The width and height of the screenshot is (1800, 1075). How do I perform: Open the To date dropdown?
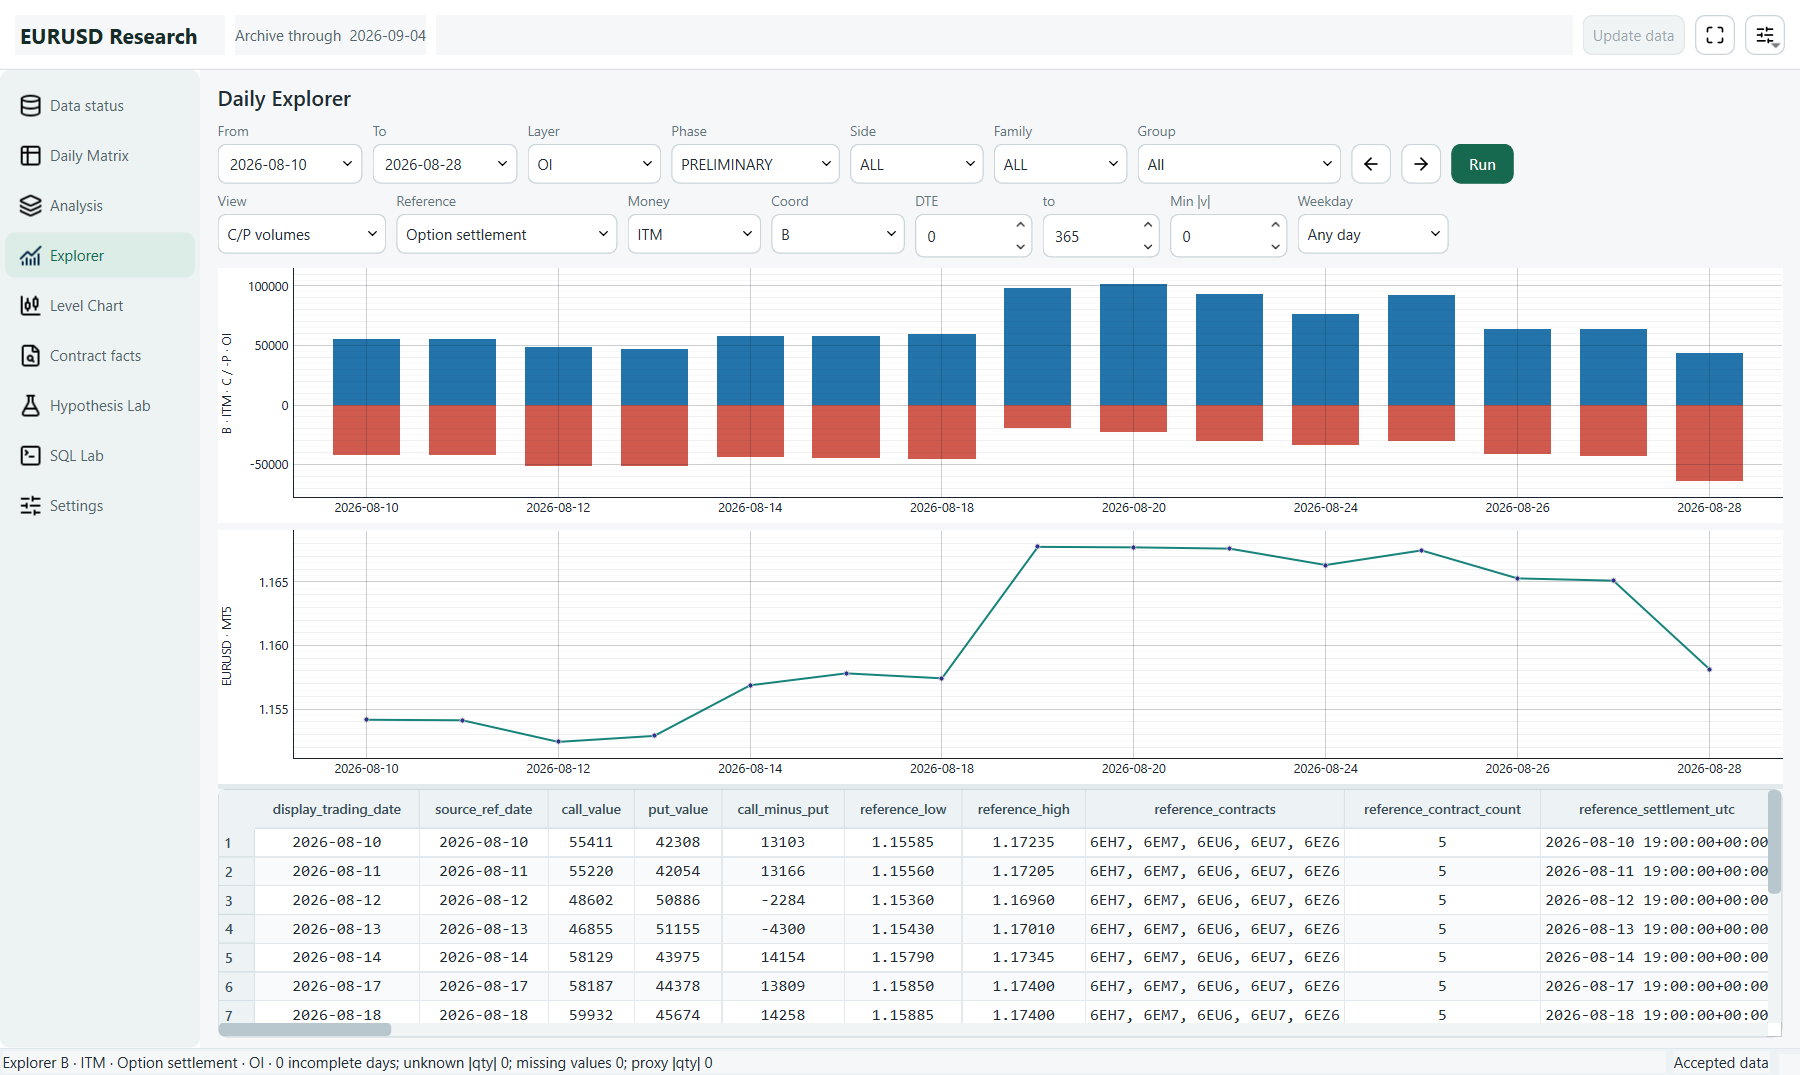pyautogui.click(x=445, y=164)
